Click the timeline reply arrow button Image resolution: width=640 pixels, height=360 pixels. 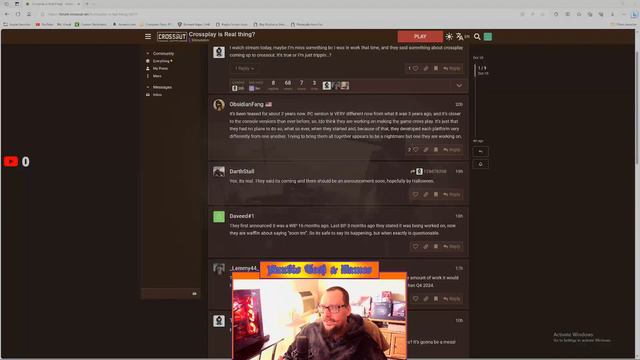pos(480,152)
